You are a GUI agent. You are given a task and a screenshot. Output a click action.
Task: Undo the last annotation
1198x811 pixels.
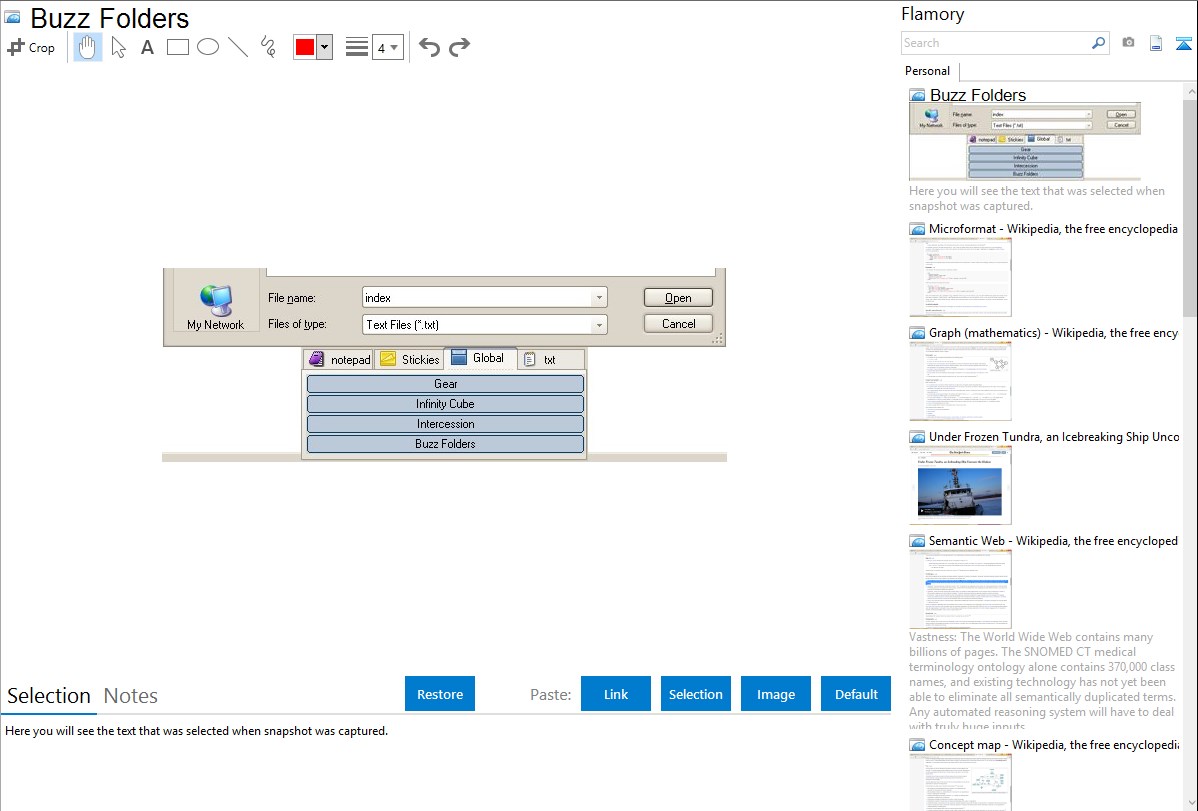429,47
